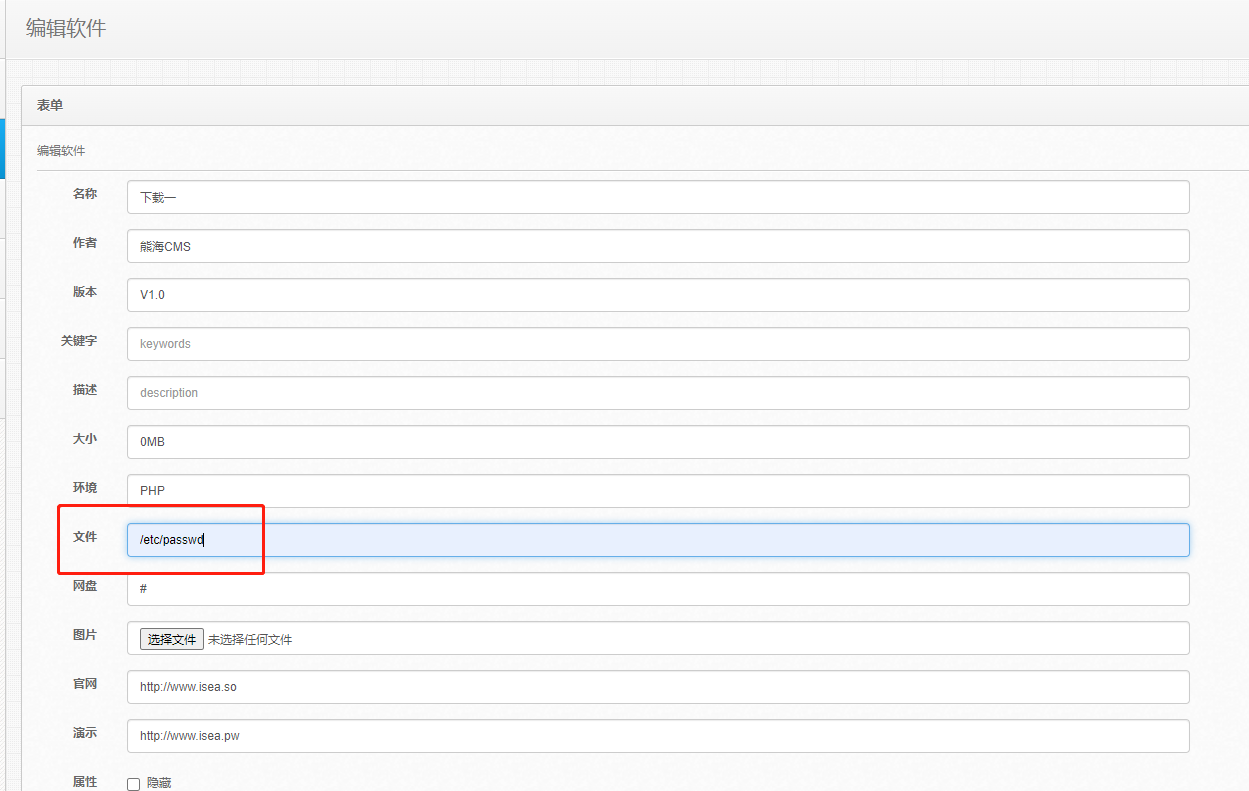
Task: Click the 关键字 keywords input box
Action: point(658,344)
